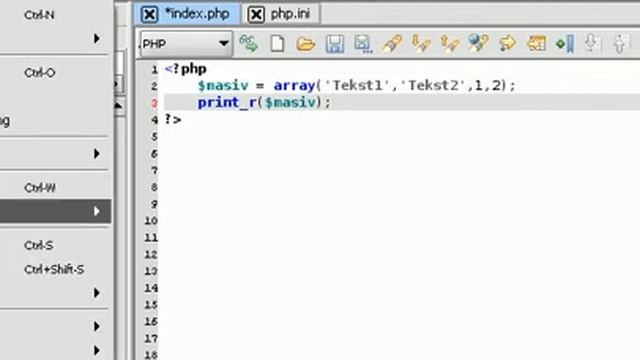Open a file using the folder icon

tap(306, 43)
